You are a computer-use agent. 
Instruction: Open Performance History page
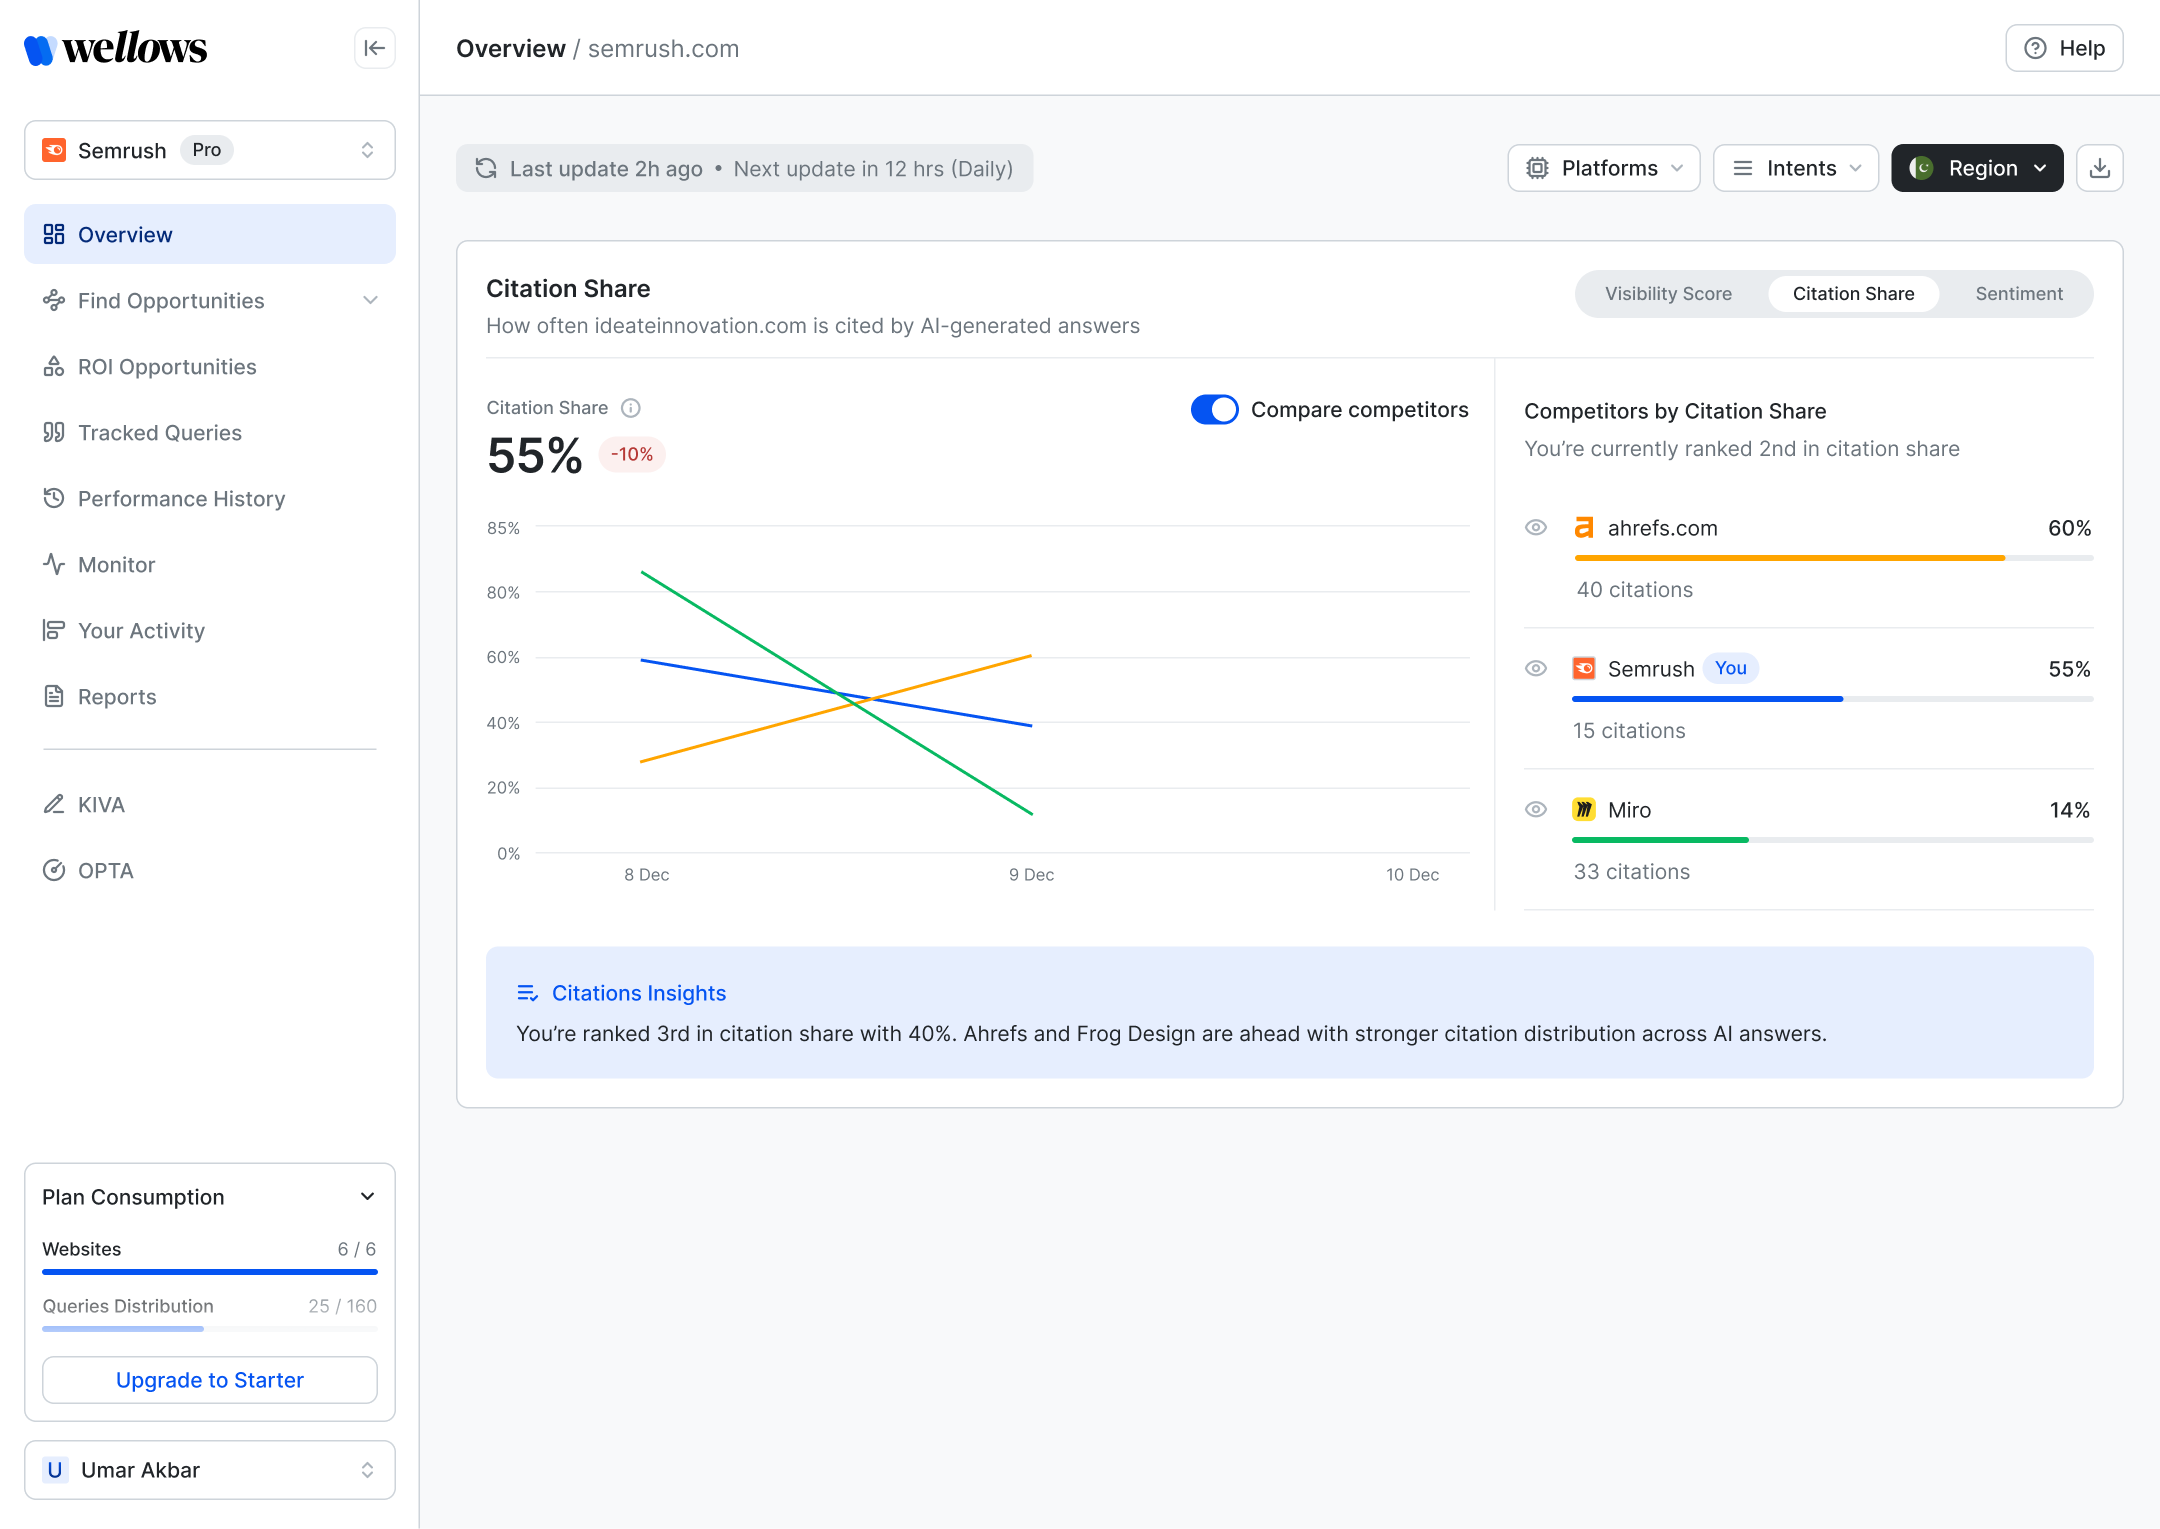coord(210,498)
